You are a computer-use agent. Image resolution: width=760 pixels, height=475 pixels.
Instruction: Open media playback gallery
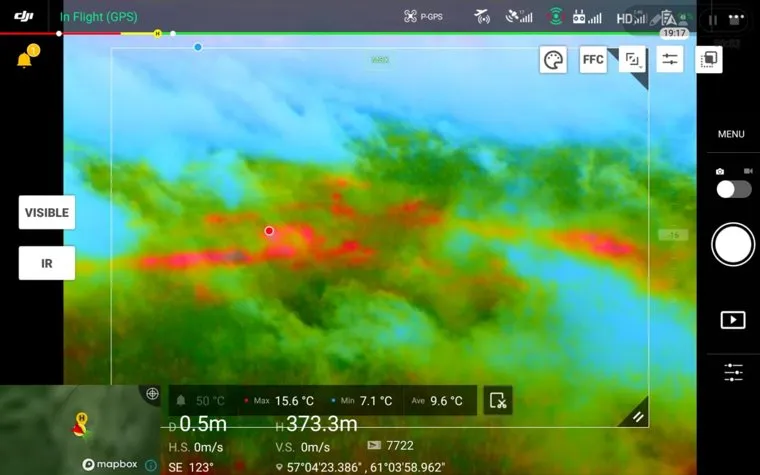(733, 320)
